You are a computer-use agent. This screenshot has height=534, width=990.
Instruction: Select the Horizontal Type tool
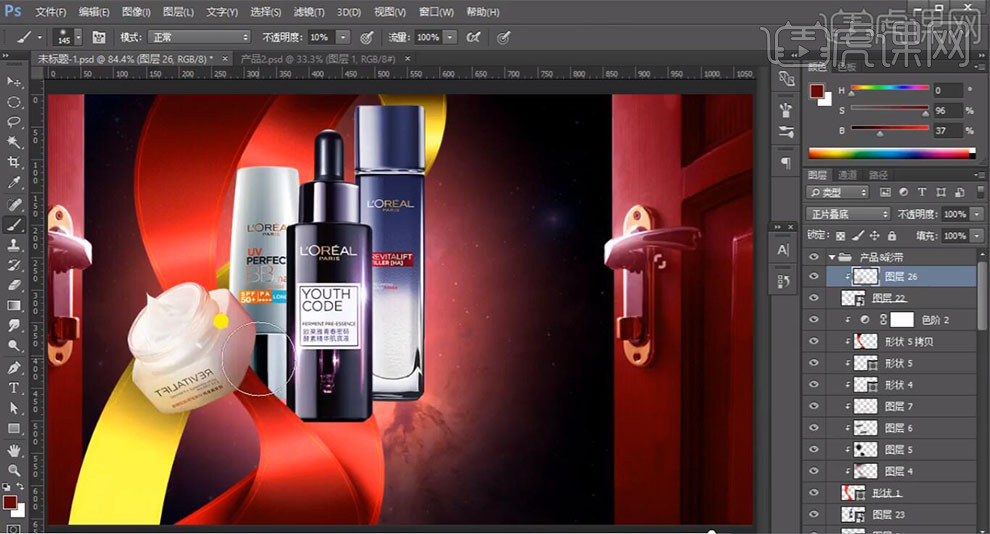pyautogui.click(x=13, y=388)
